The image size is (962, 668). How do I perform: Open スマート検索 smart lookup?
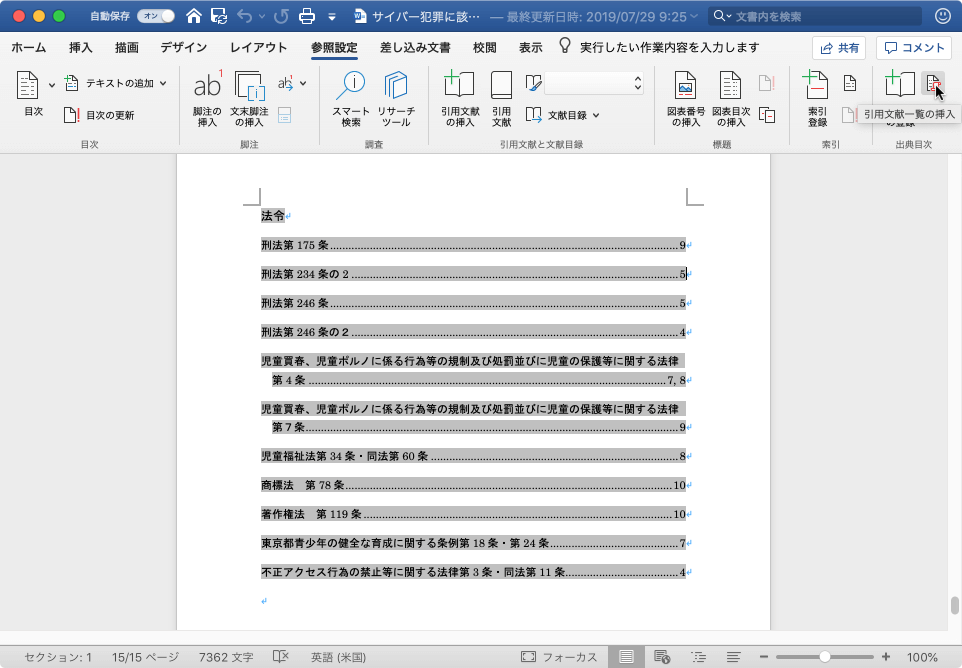click(351, 99)
